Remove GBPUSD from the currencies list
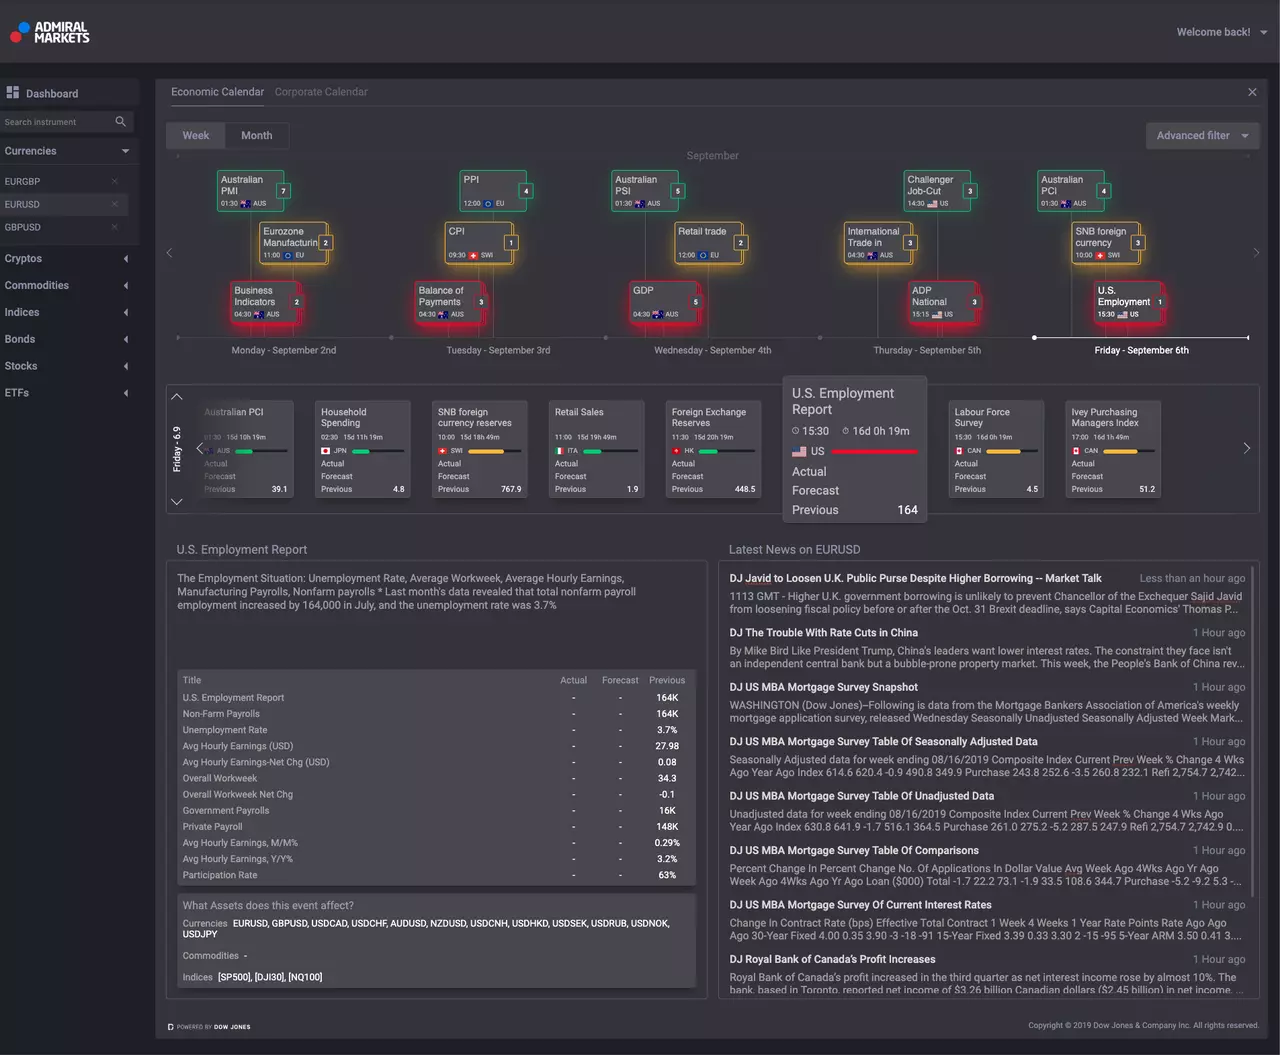This screenshot has width=1280, height=1055. (x=114, y=227)
